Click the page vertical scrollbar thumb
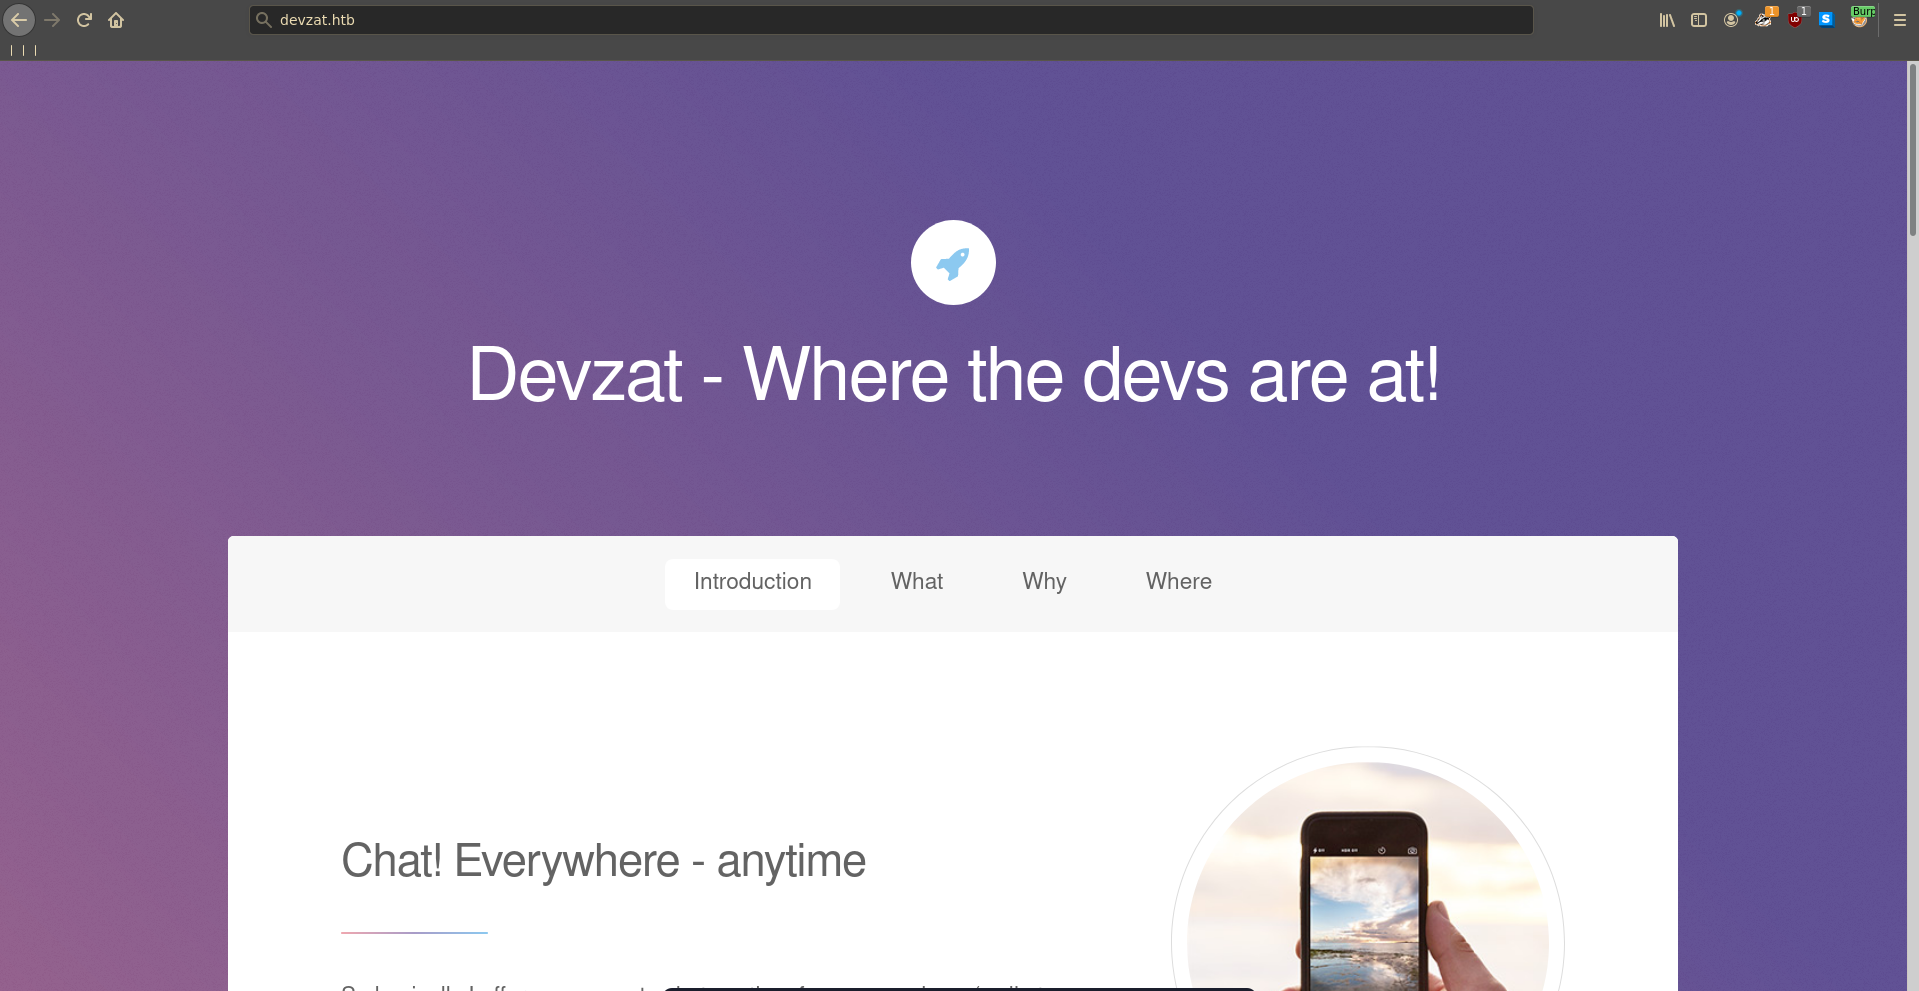Screen dimensions: 1919x991 pyautogui.click(x=1913, y=150)
